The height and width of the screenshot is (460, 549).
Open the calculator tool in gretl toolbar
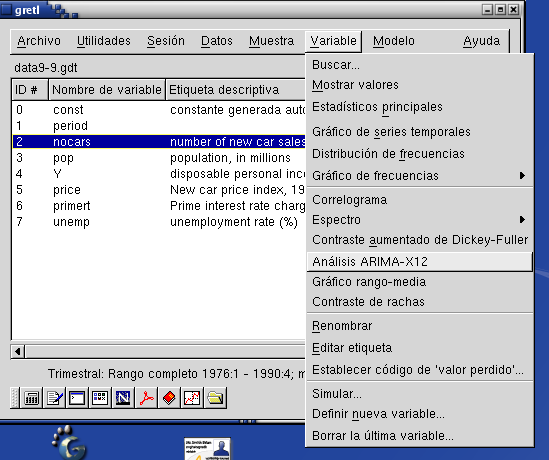click(x=32, y=398)
